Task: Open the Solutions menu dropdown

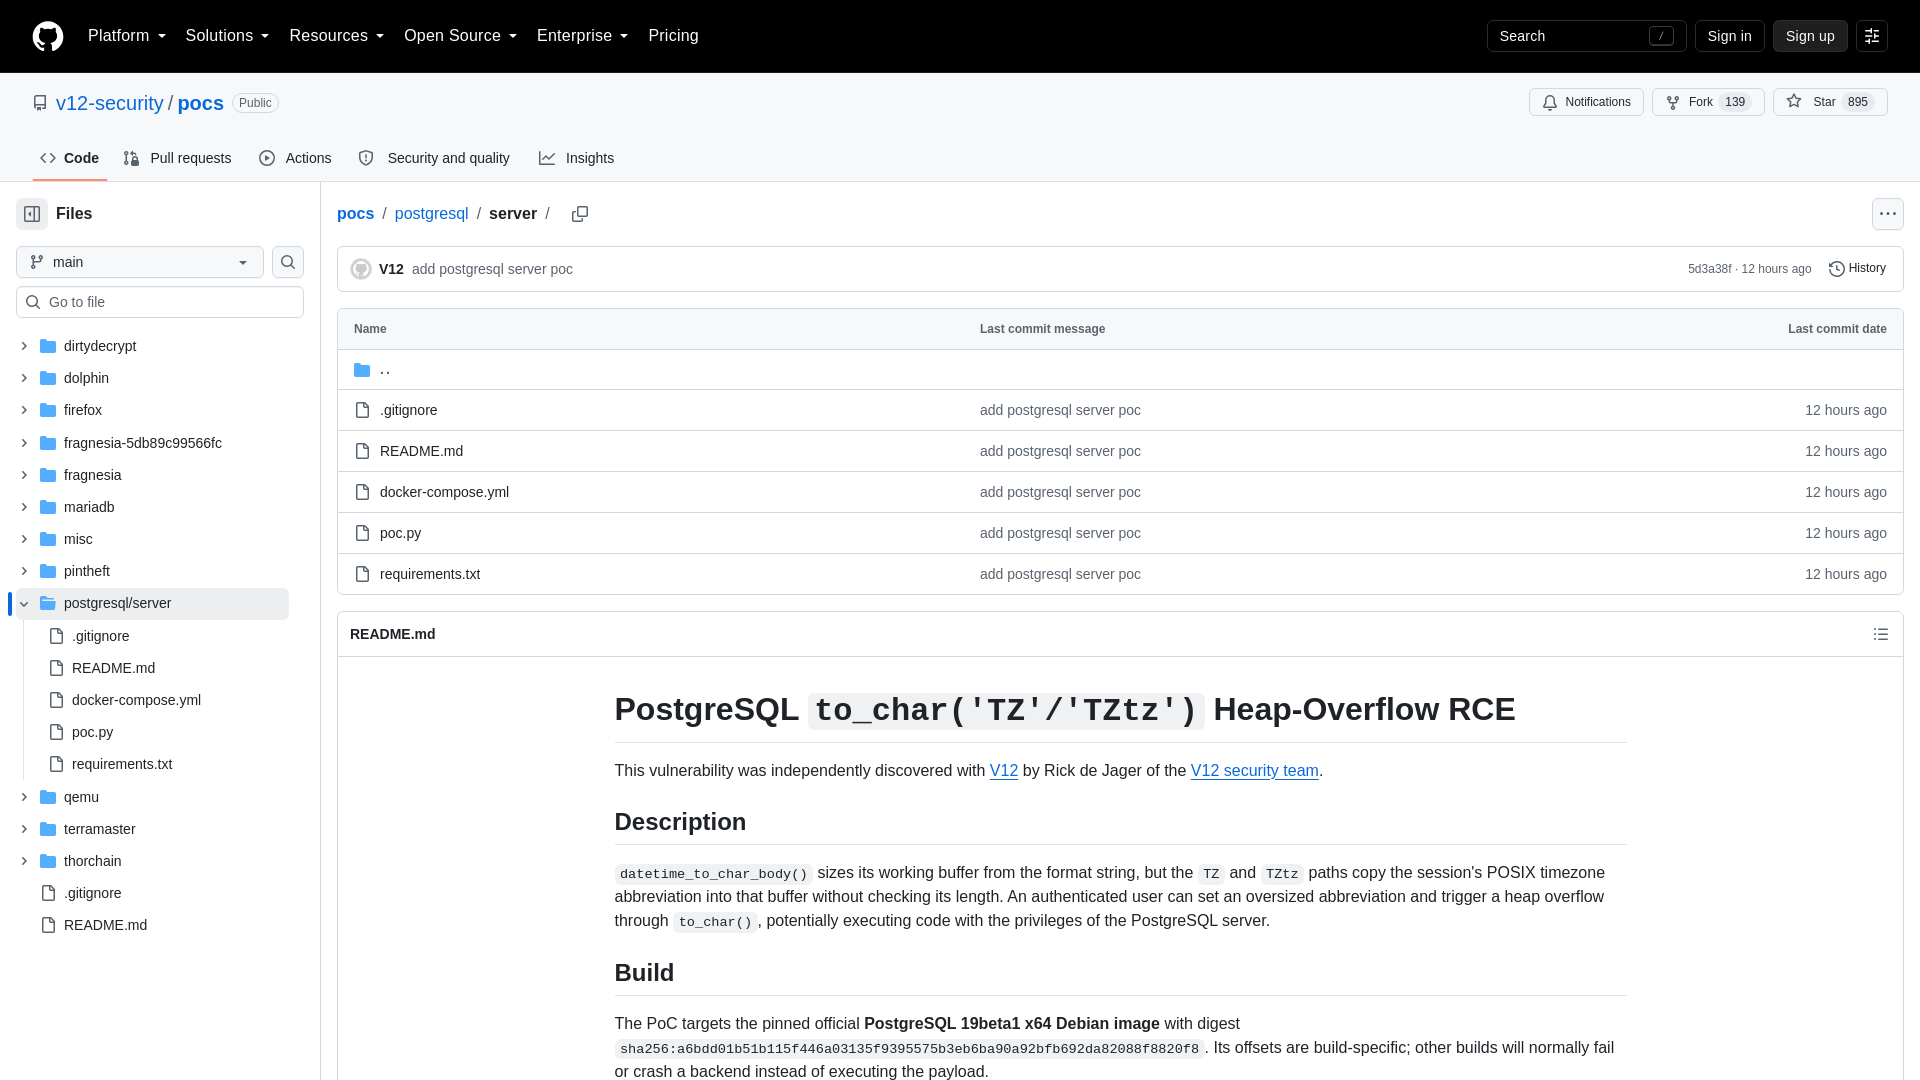Action: pos(227,36)
